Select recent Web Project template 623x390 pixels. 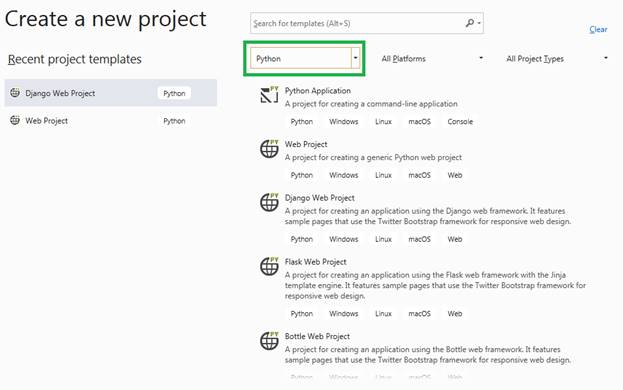(111, 121)
